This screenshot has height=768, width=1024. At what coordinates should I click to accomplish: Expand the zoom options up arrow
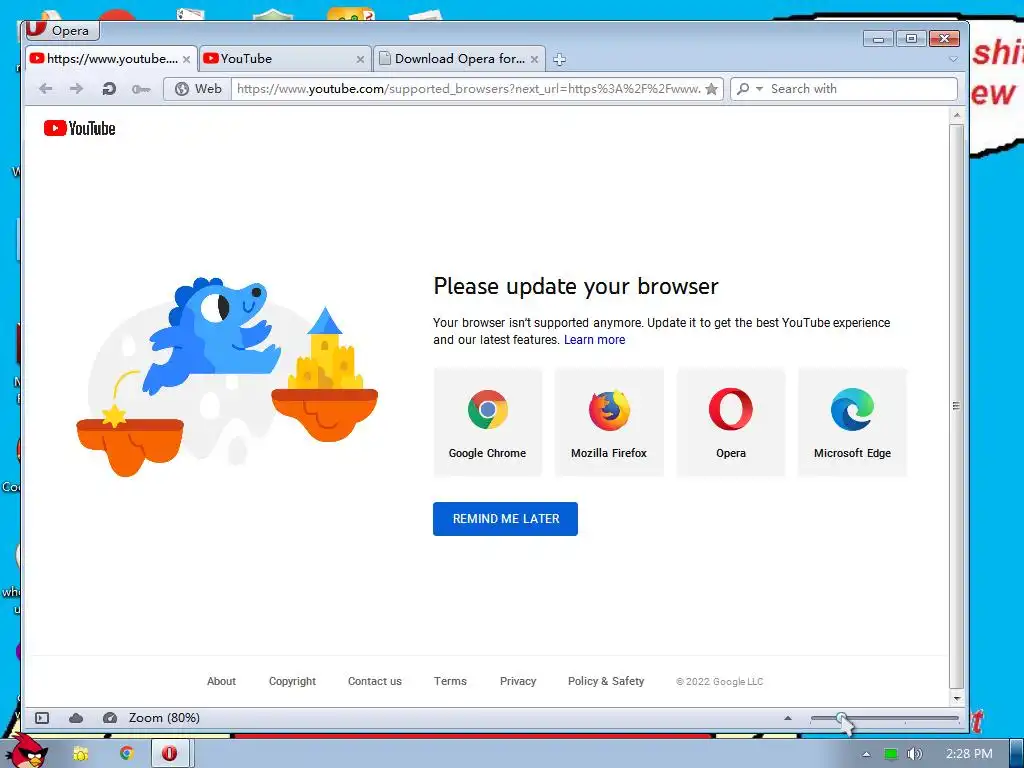(x=788, y=718)
